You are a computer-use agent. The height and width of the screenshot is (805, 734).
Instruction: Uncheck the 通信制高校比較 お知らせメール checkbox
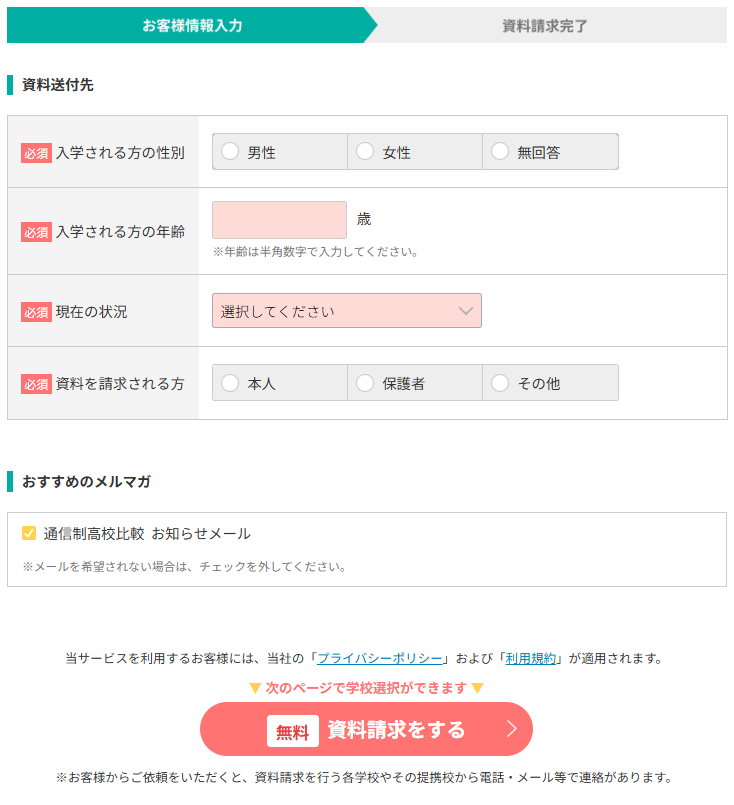[29, 534]
